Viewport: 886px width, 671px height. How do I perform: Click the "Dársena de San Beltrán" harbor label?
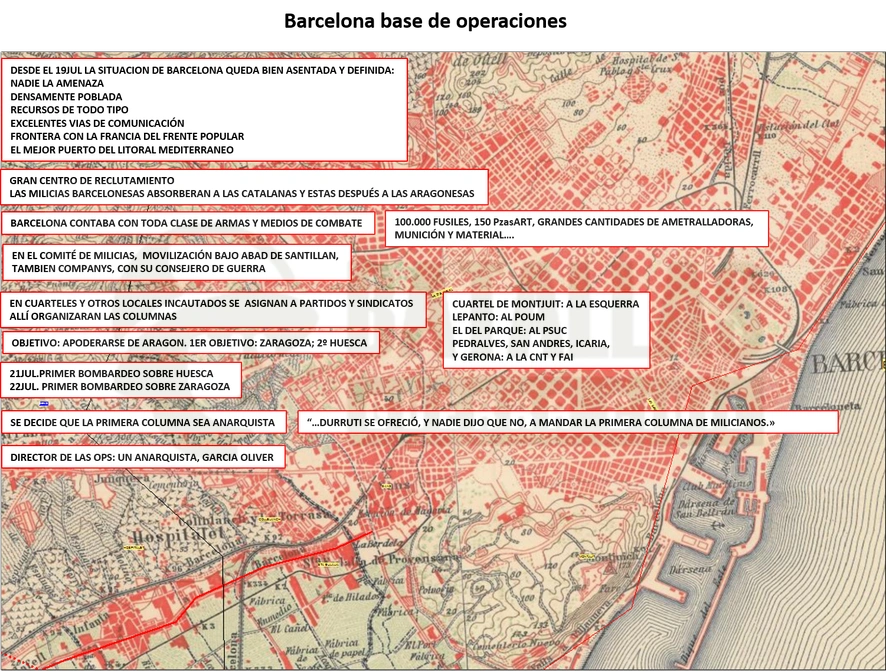coord(706,507)
